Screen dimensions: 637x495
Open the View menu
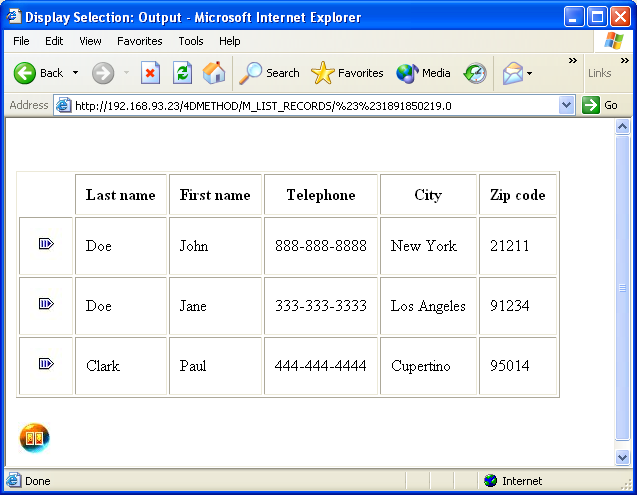click(90, 41)
